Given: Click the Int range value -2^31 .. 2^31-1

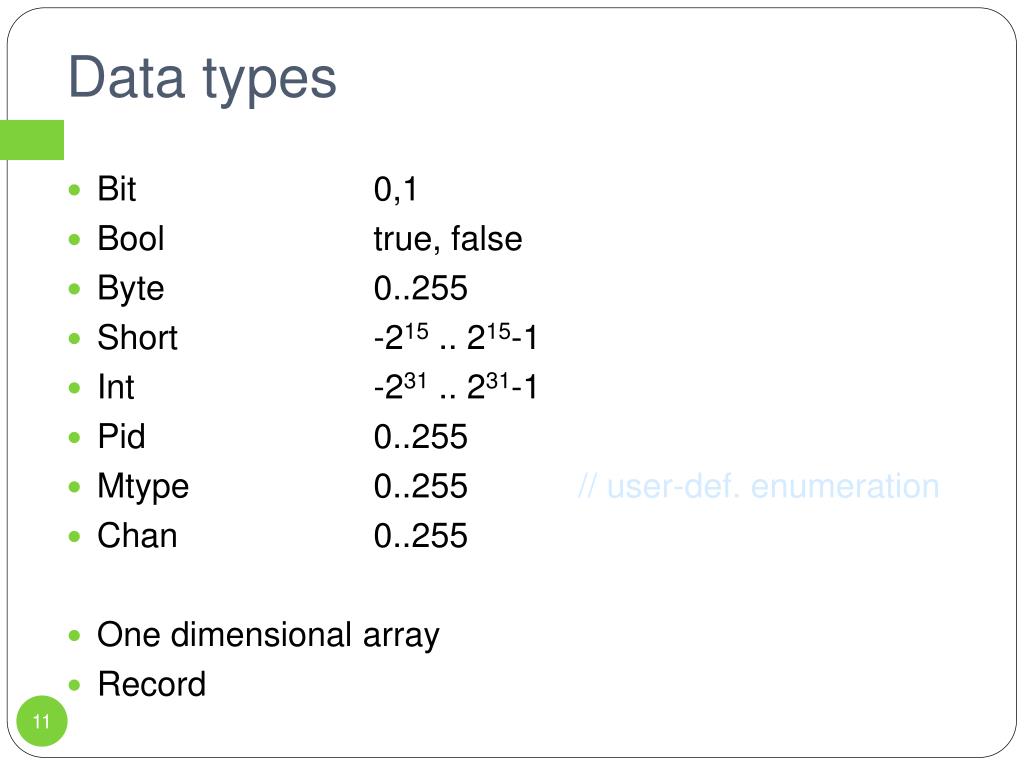Looking at the screenshot, I should pyautogui.click(x=455, y=387).
